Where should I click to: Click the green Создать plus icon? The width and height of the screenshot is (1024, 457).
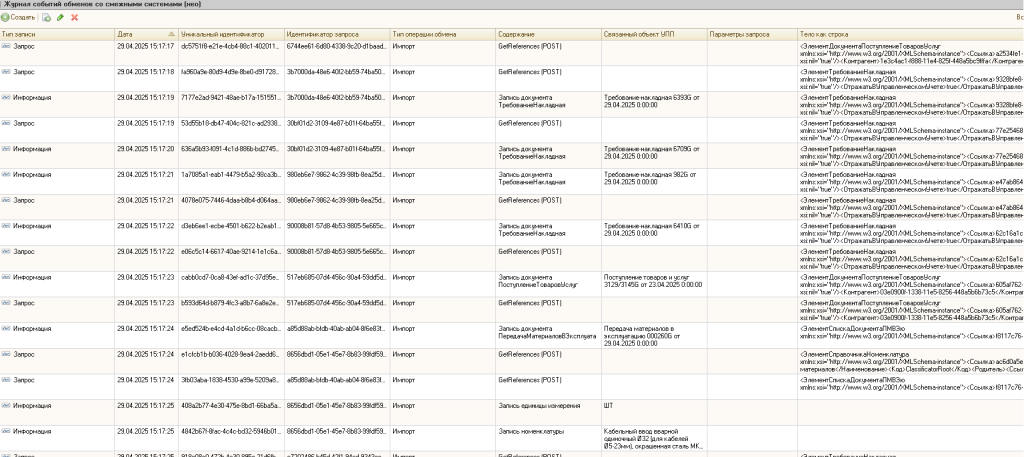(x=5, y=18)
